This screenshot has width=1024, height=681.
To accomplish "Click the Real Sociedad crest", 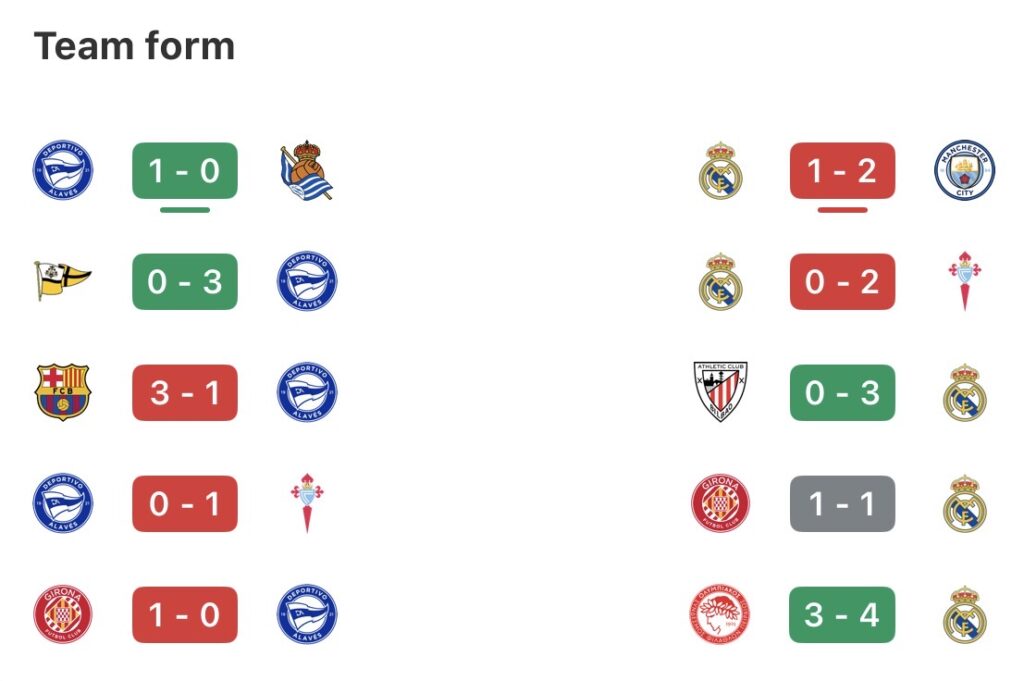I will 307,171.
